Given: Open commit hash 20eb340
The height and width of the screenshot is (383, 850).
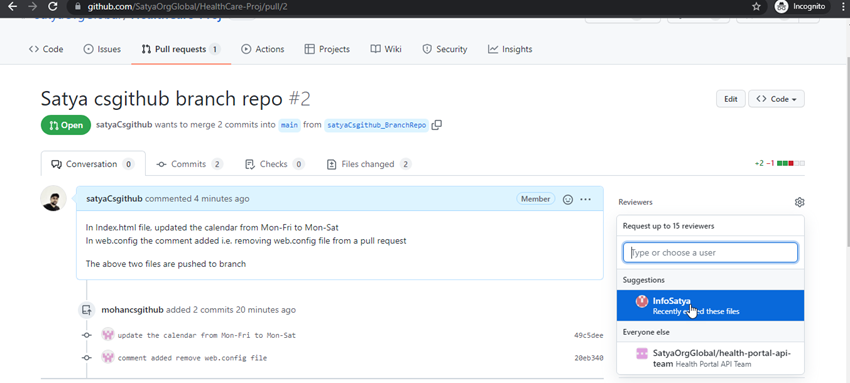Looking at the screenshot, I should pos(589,358).
